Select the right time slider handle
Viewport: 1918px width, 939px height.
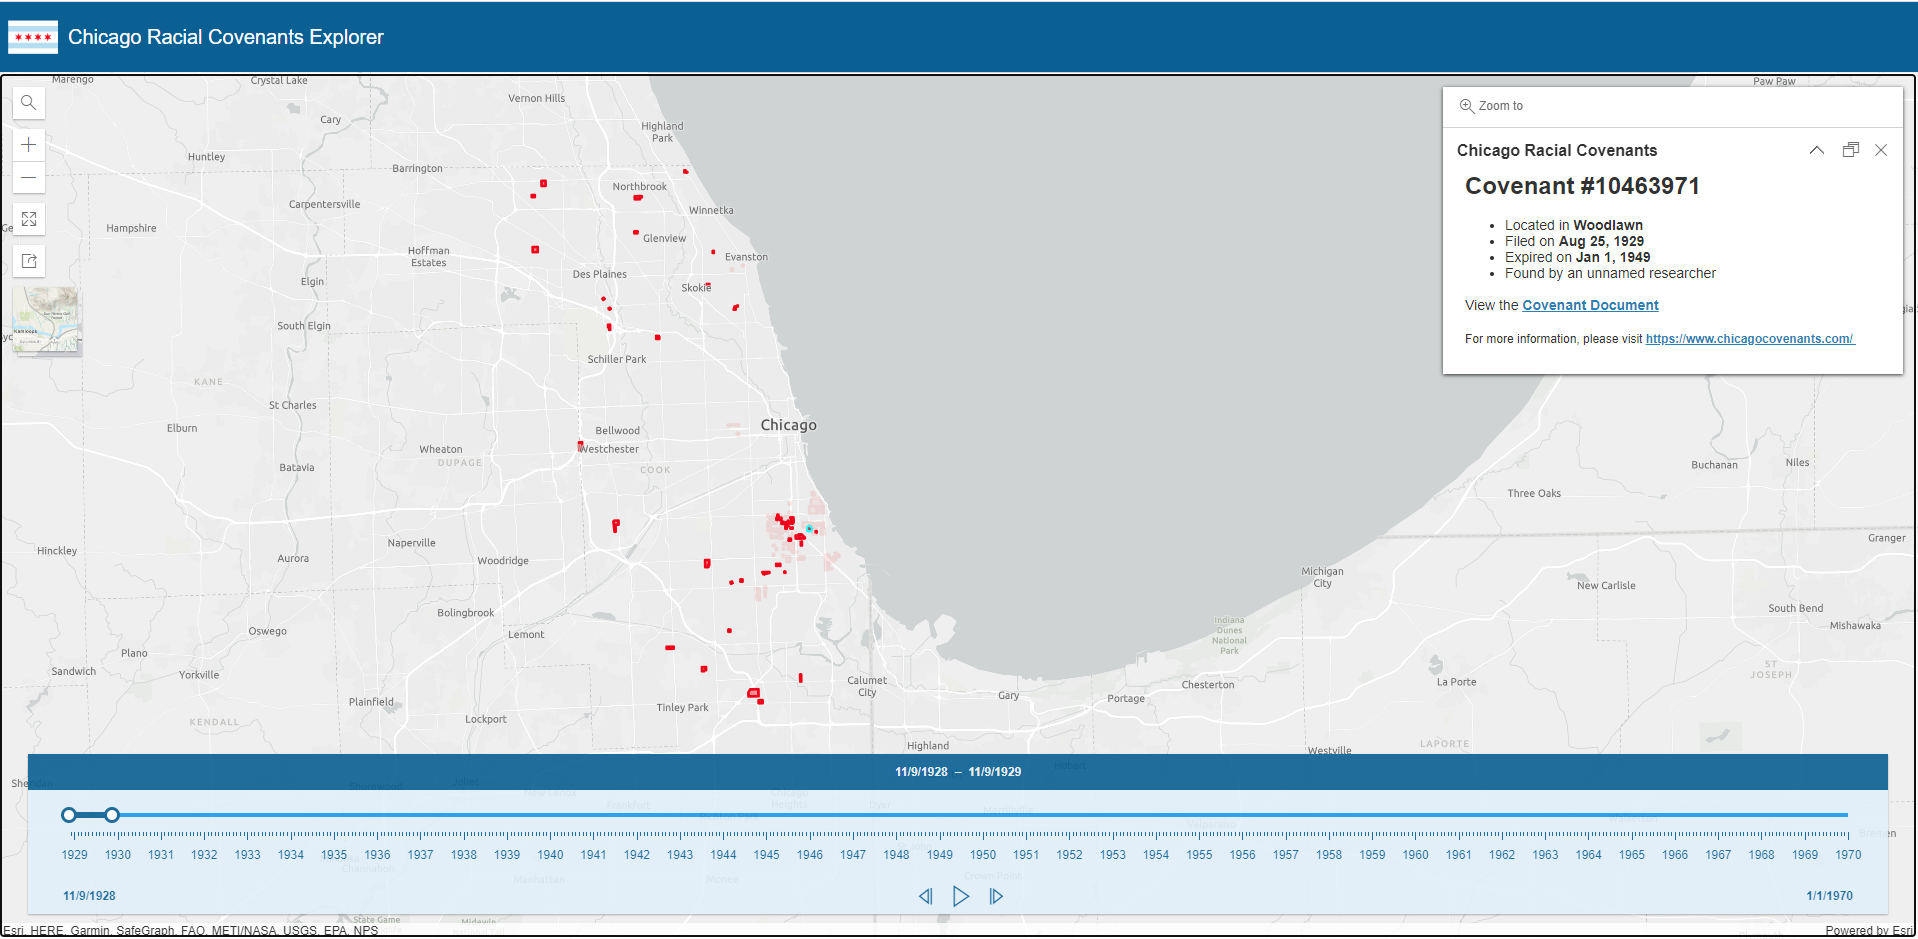tap(112, 815)
